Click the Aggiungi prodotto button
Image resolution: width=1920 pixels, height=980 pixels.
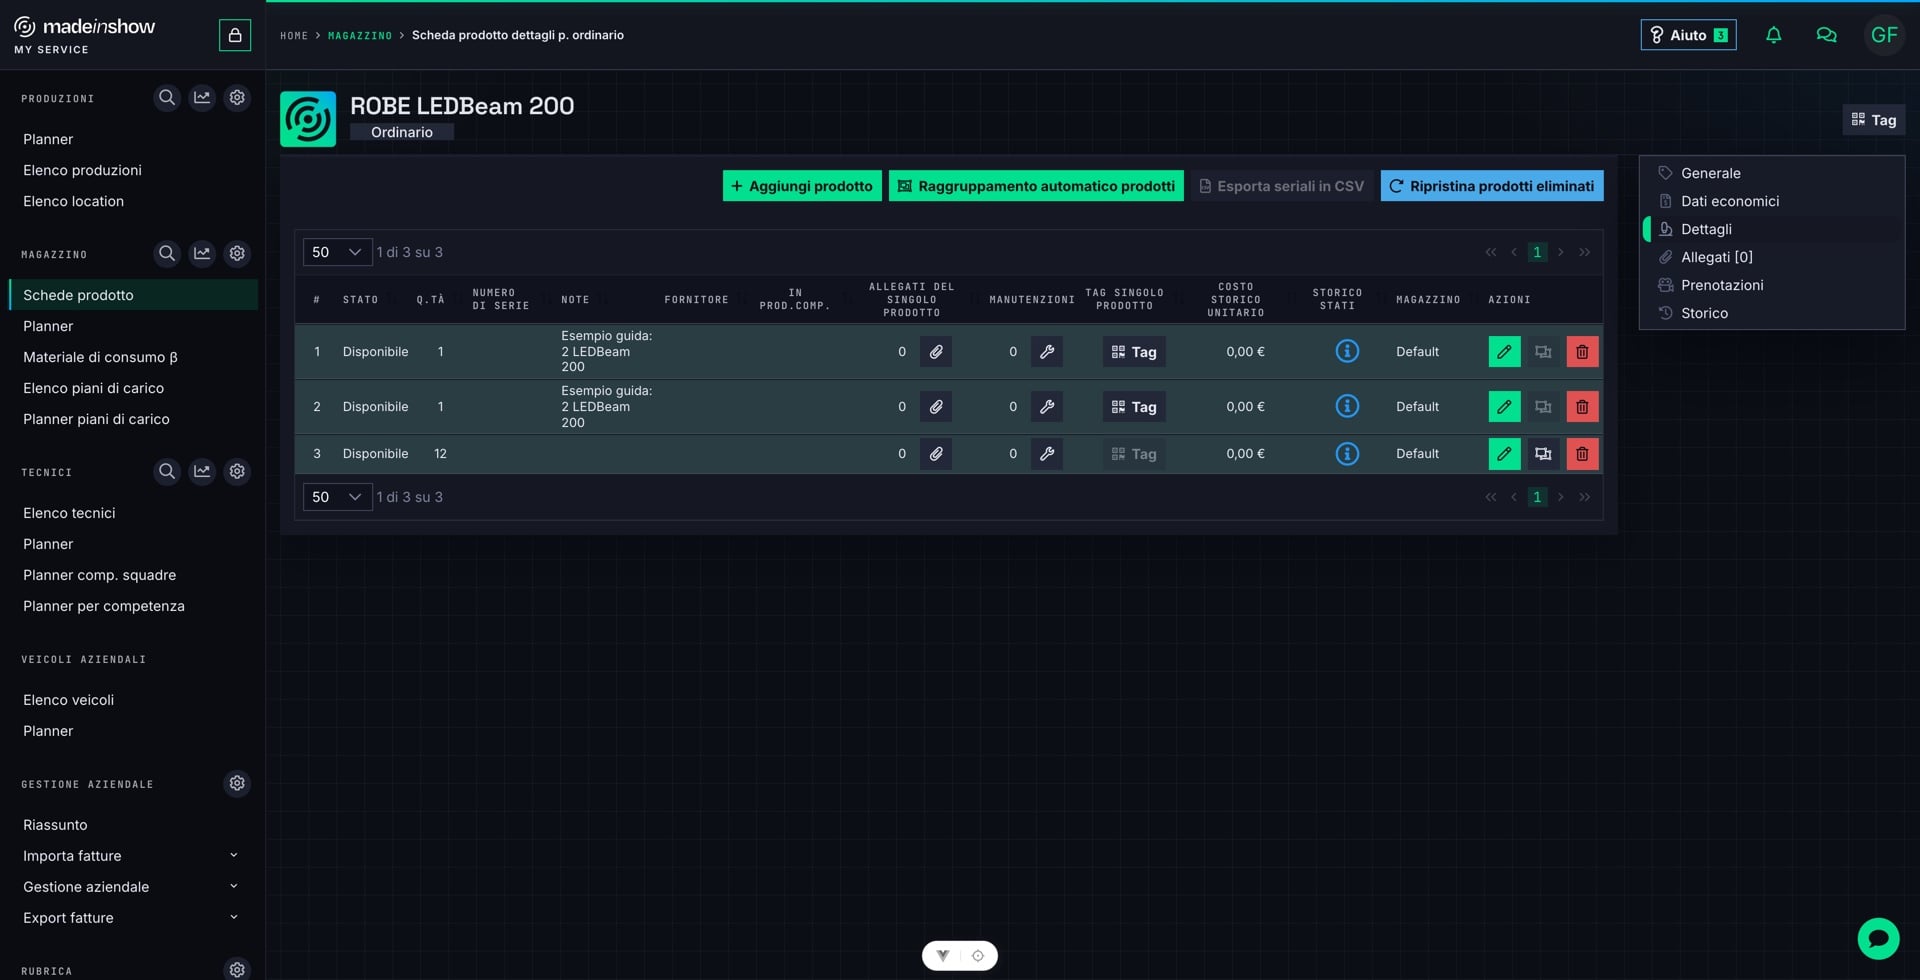(802, 186)
